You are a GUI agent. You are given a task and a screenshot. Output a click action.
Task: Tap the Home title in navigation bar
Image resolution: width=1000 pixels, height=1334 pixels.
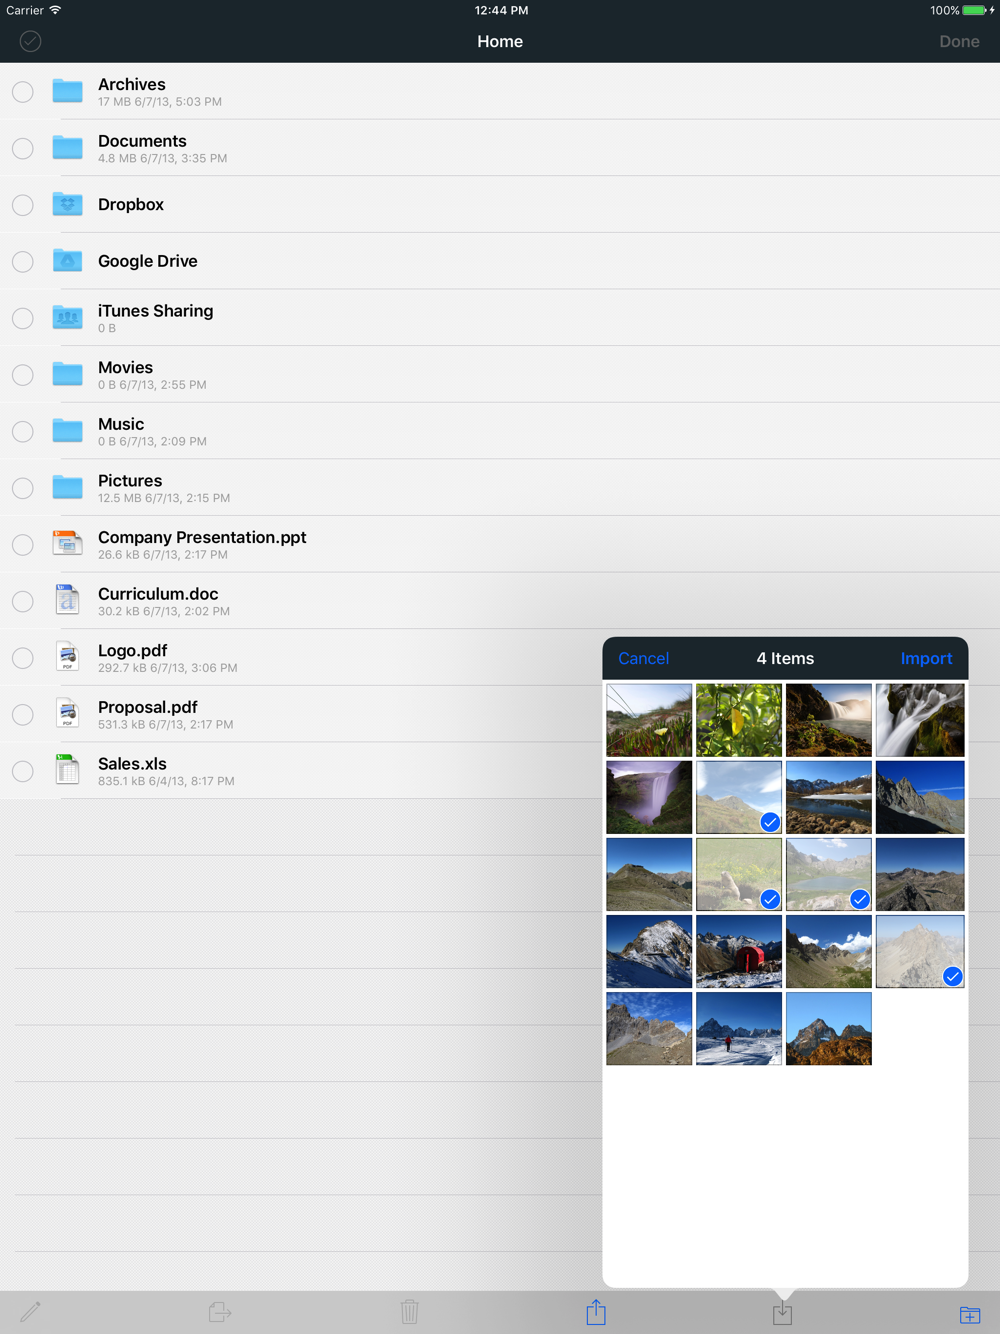coord(500,41)
